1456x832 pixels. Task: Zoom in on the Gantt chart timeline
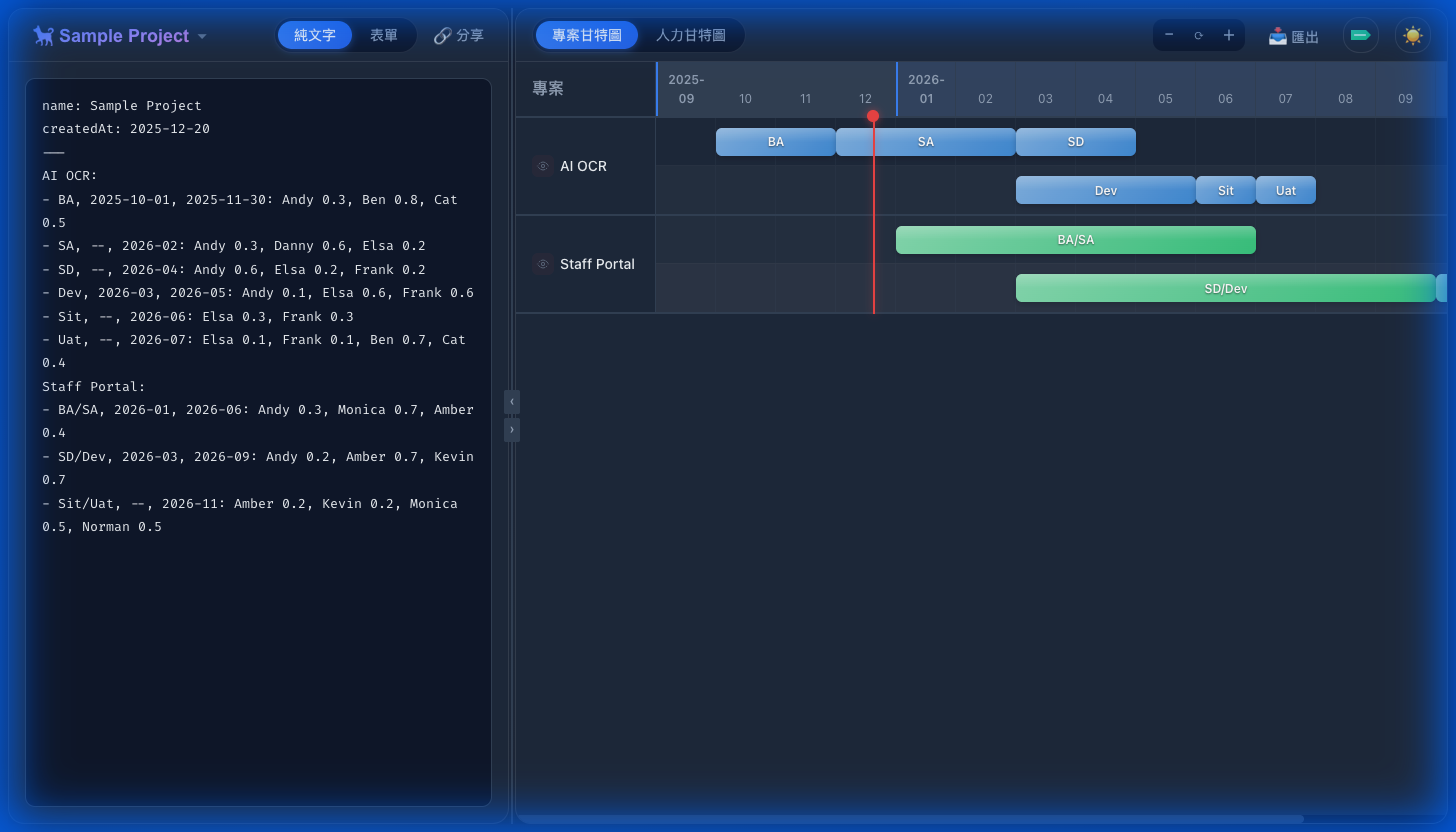(x=1228, y=35)
